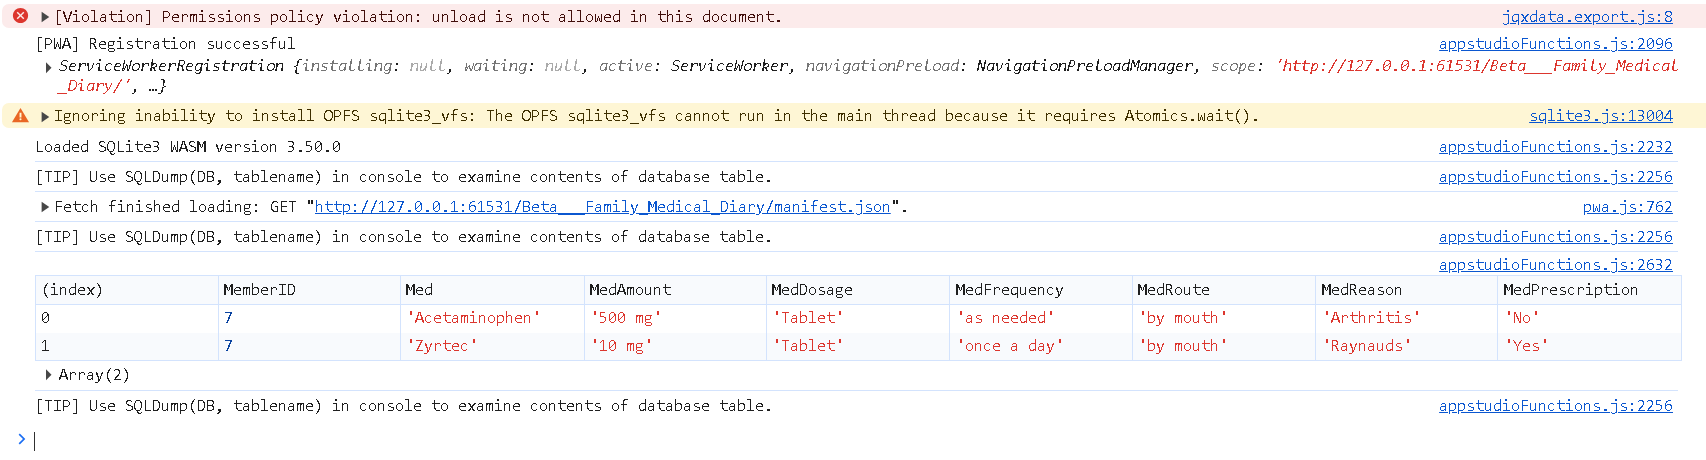Open the pwa.js:762 source link

click(1627, 207)
